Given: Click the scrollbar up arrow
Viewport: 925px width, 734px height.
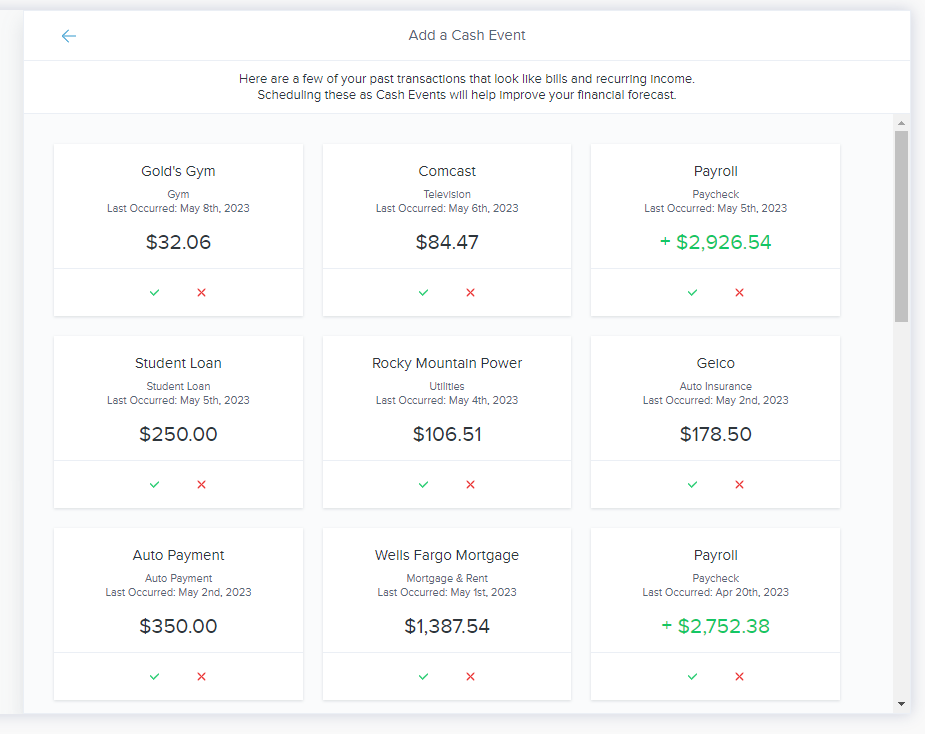Looking at the screenshot, I should 901,123.
